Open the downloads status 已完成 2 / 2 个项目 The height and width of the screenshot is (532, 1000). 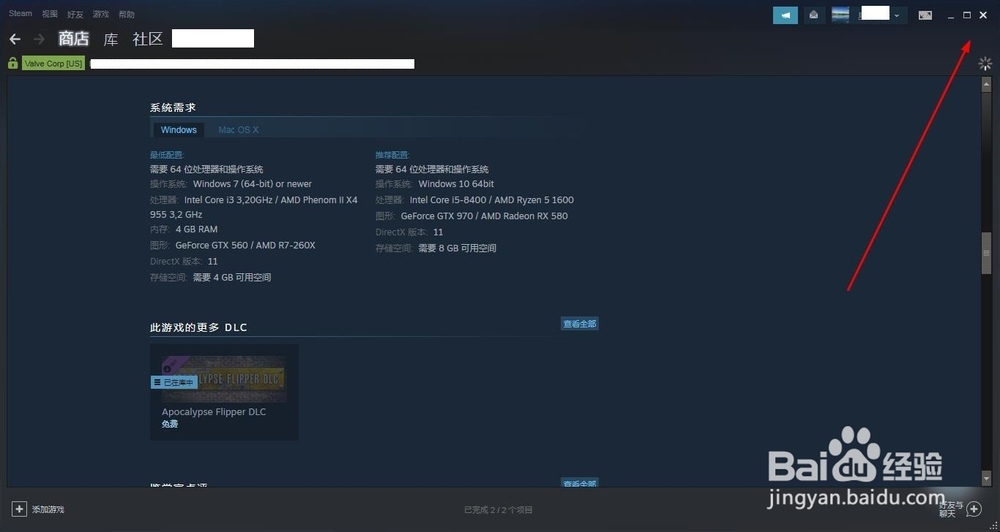click(498, 510)
